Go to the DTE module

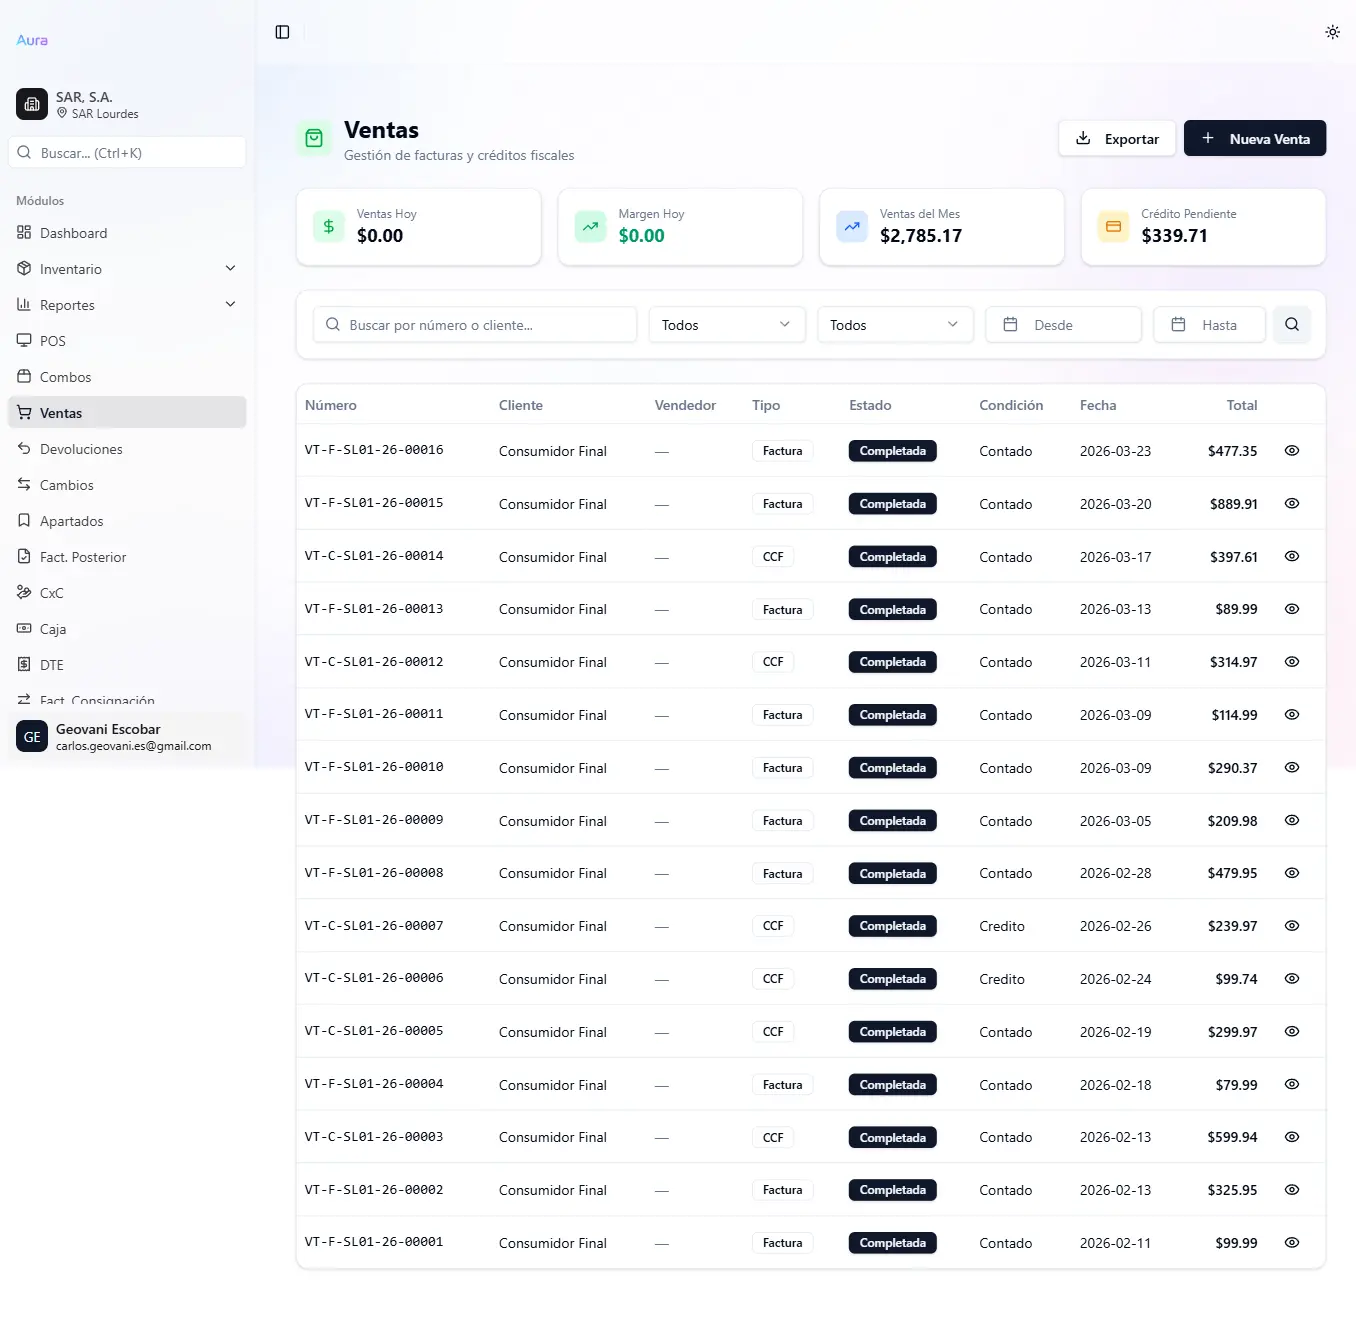click(x=50, y=664)
